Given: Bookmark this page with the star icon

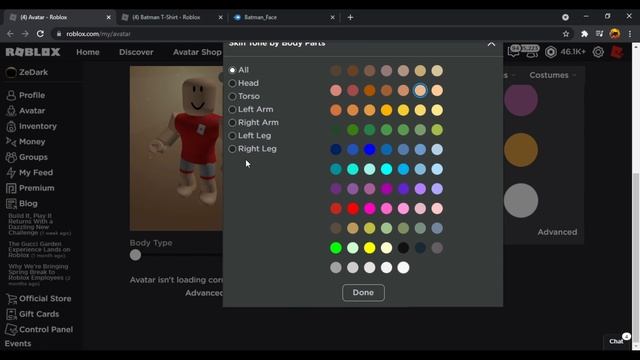Looking at the screenshot, I should click(566, 34).
